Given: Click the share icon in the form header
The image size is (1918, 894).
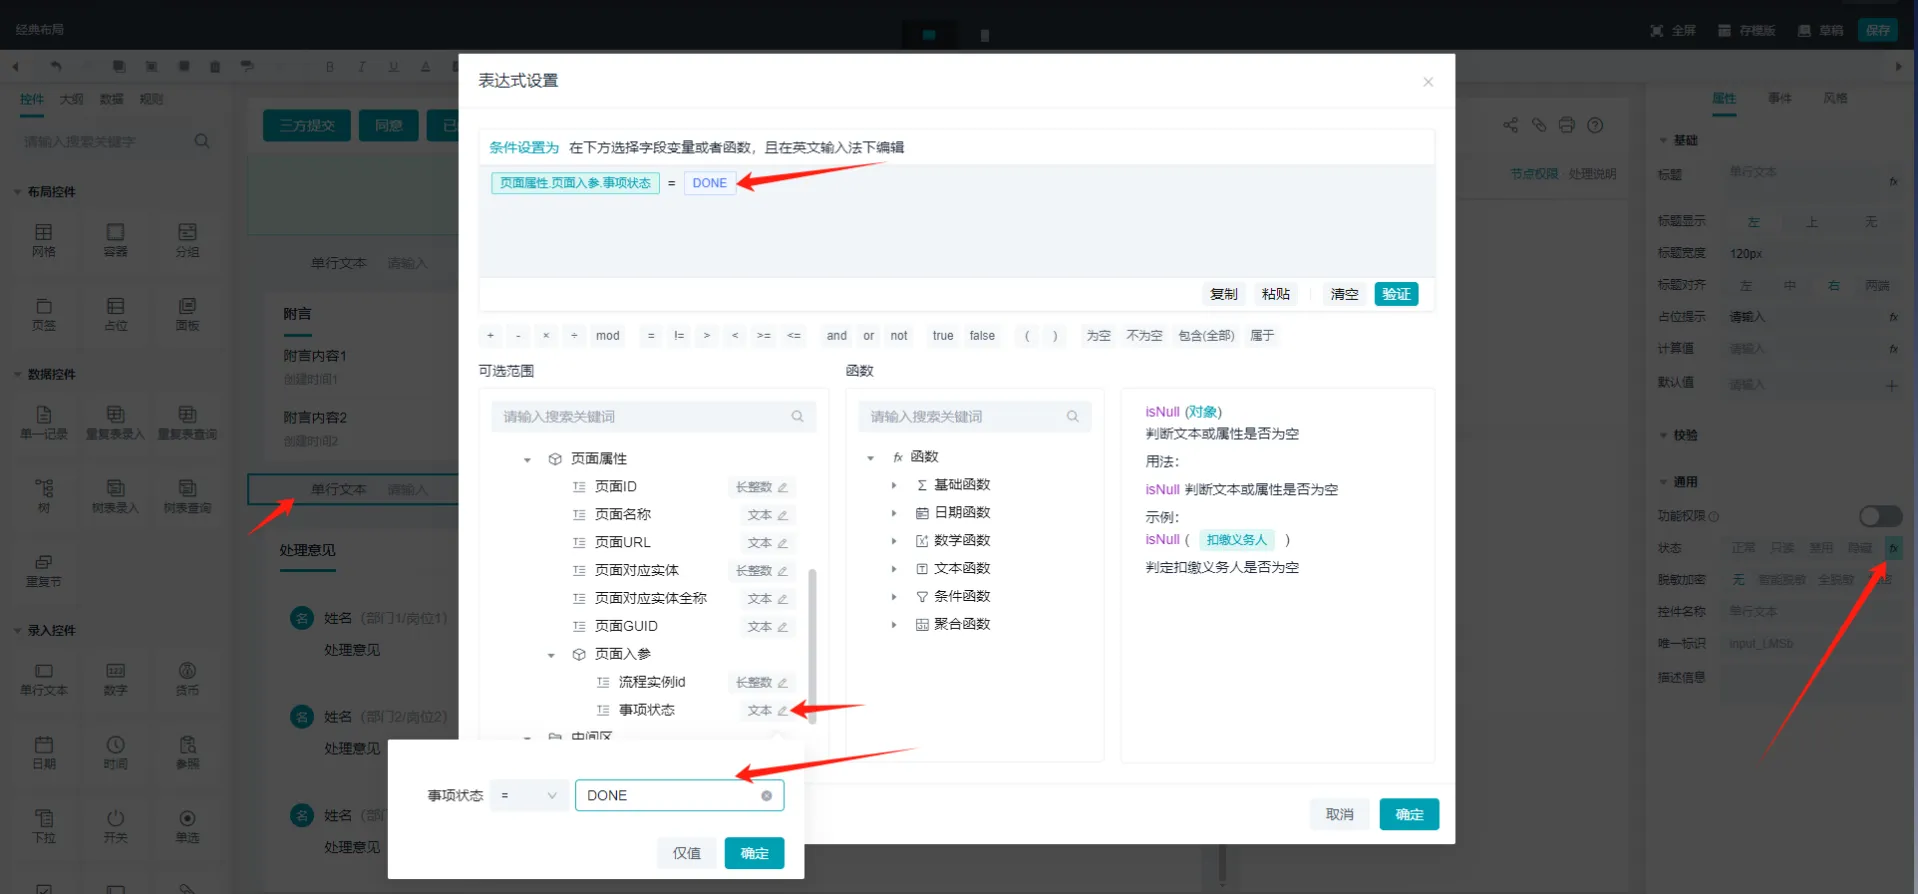Looking at the screenshot, I should [1511, 125].
